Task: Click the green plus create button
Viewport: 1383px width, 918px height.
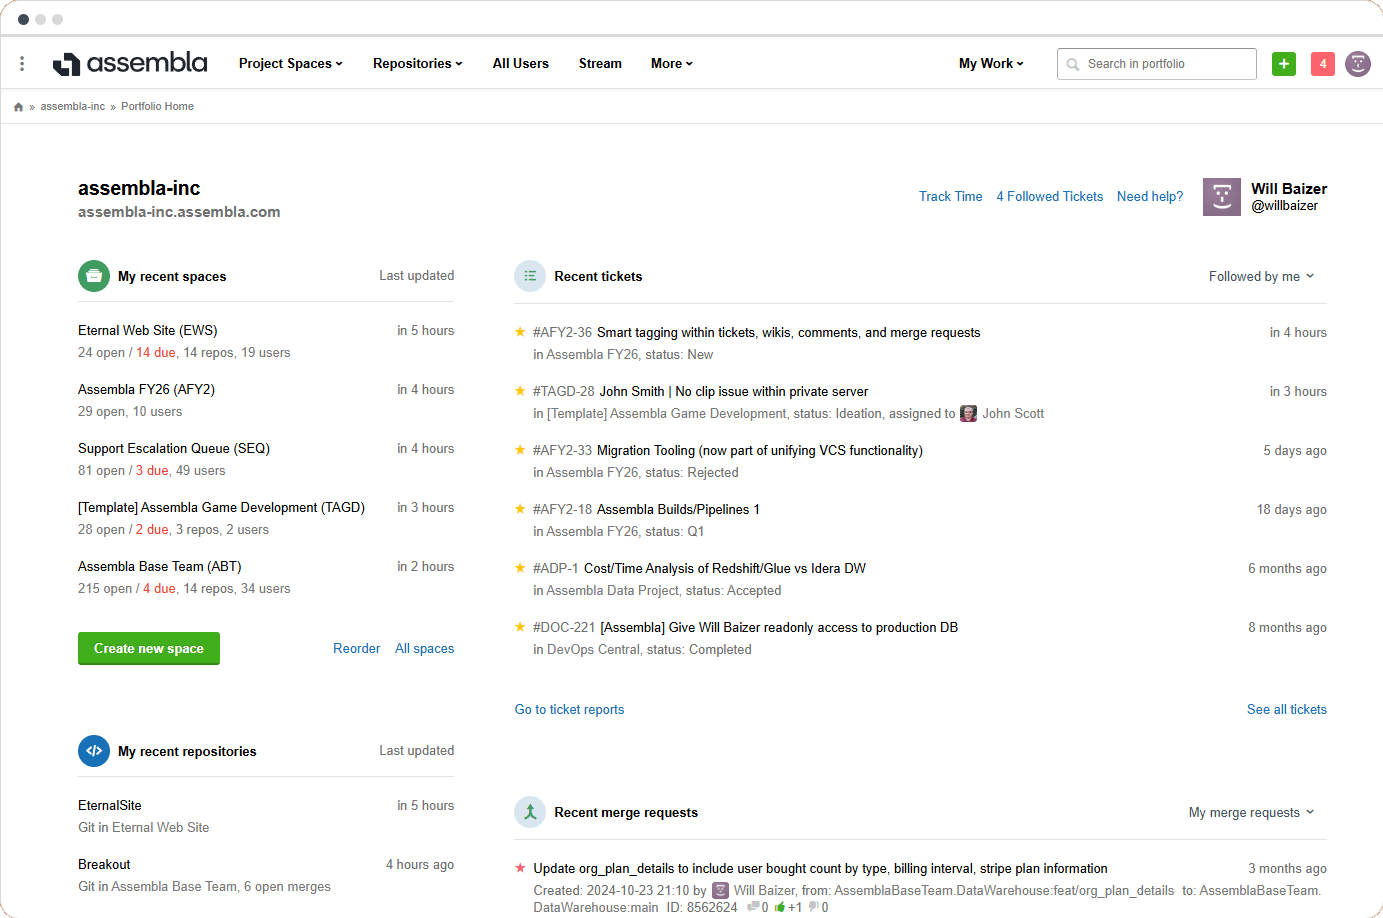Action: [1284, 64]
